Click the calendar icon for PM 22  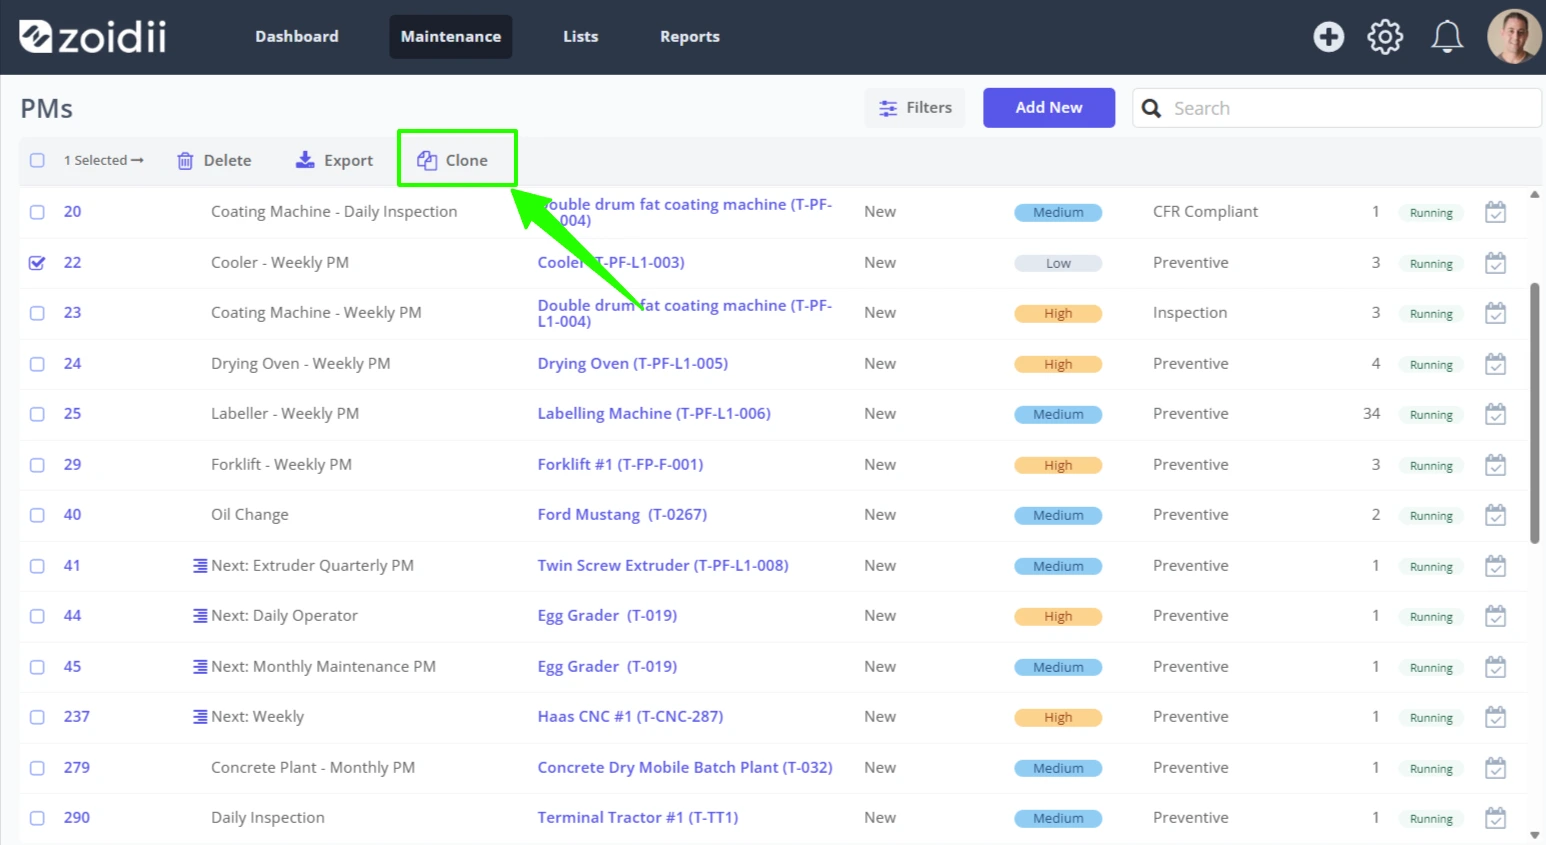(1495, 263)
